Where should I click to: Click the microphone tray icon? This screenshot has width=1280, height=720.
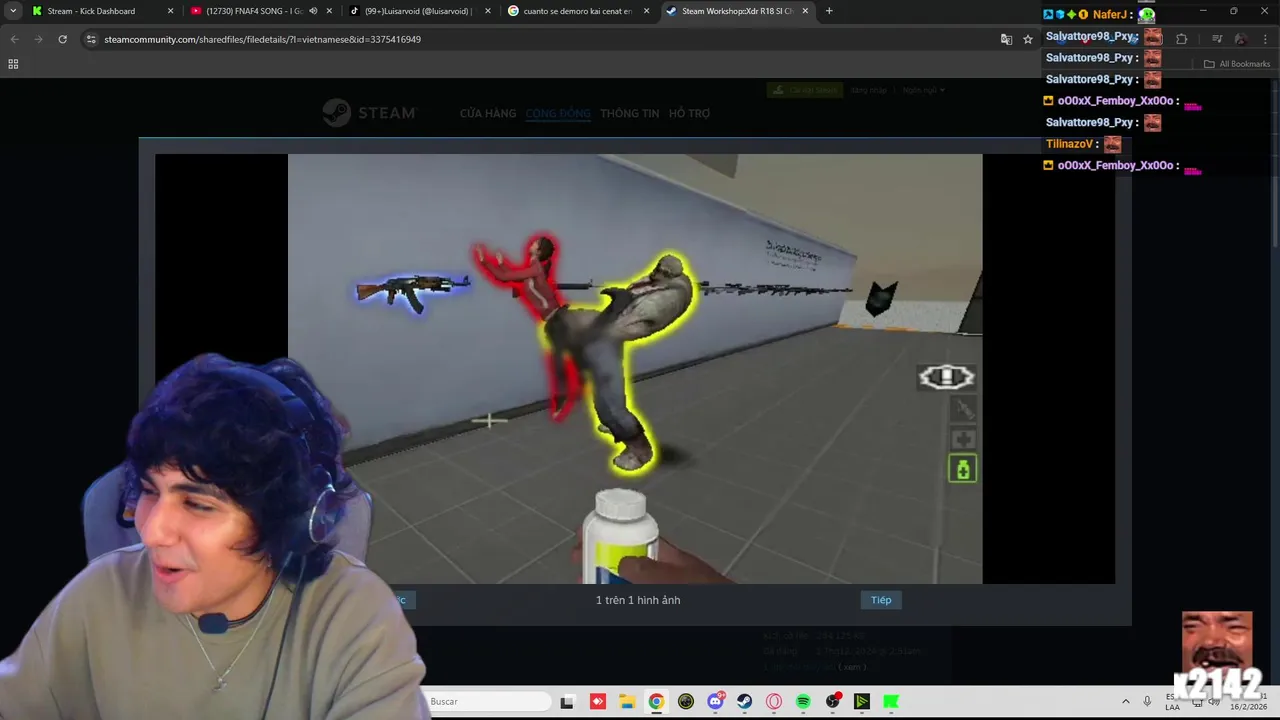[x=1147, y=702]
